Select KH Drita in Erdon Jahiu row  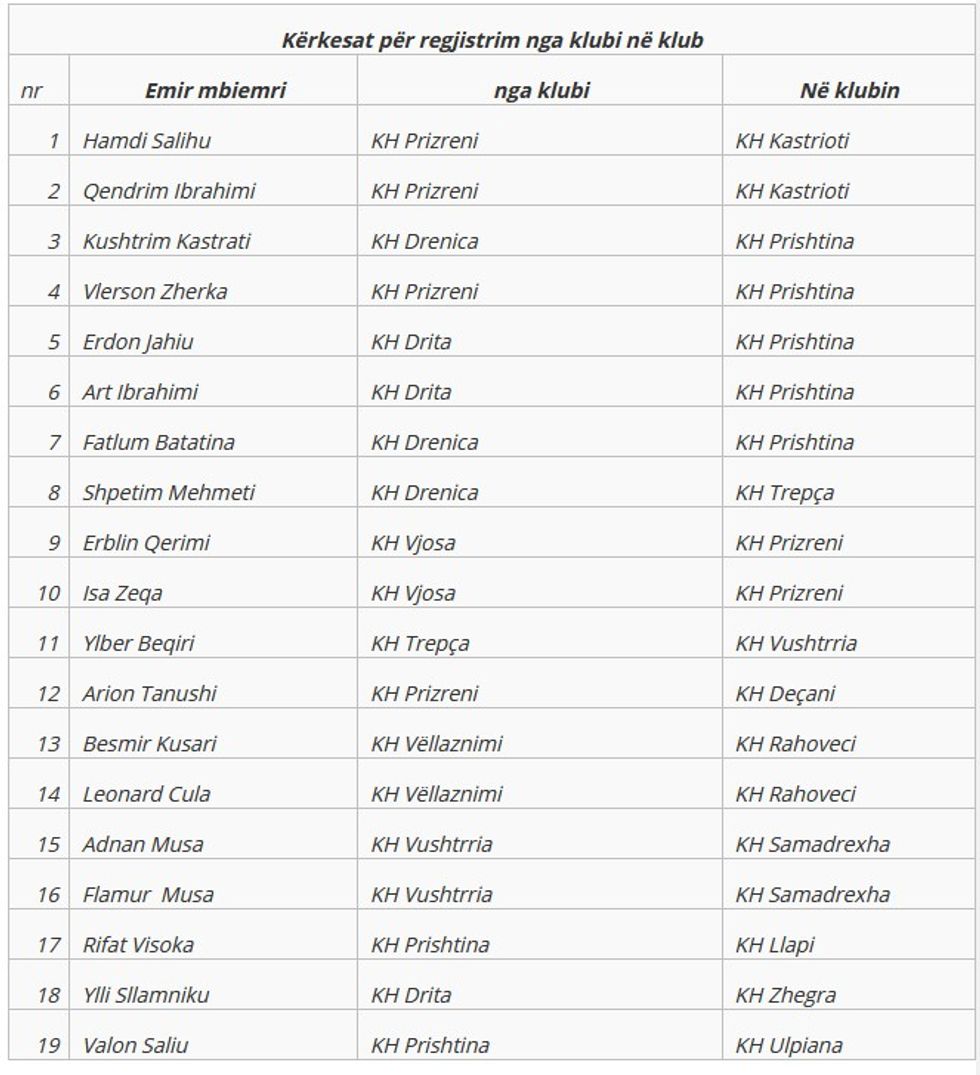click(411, 342)
